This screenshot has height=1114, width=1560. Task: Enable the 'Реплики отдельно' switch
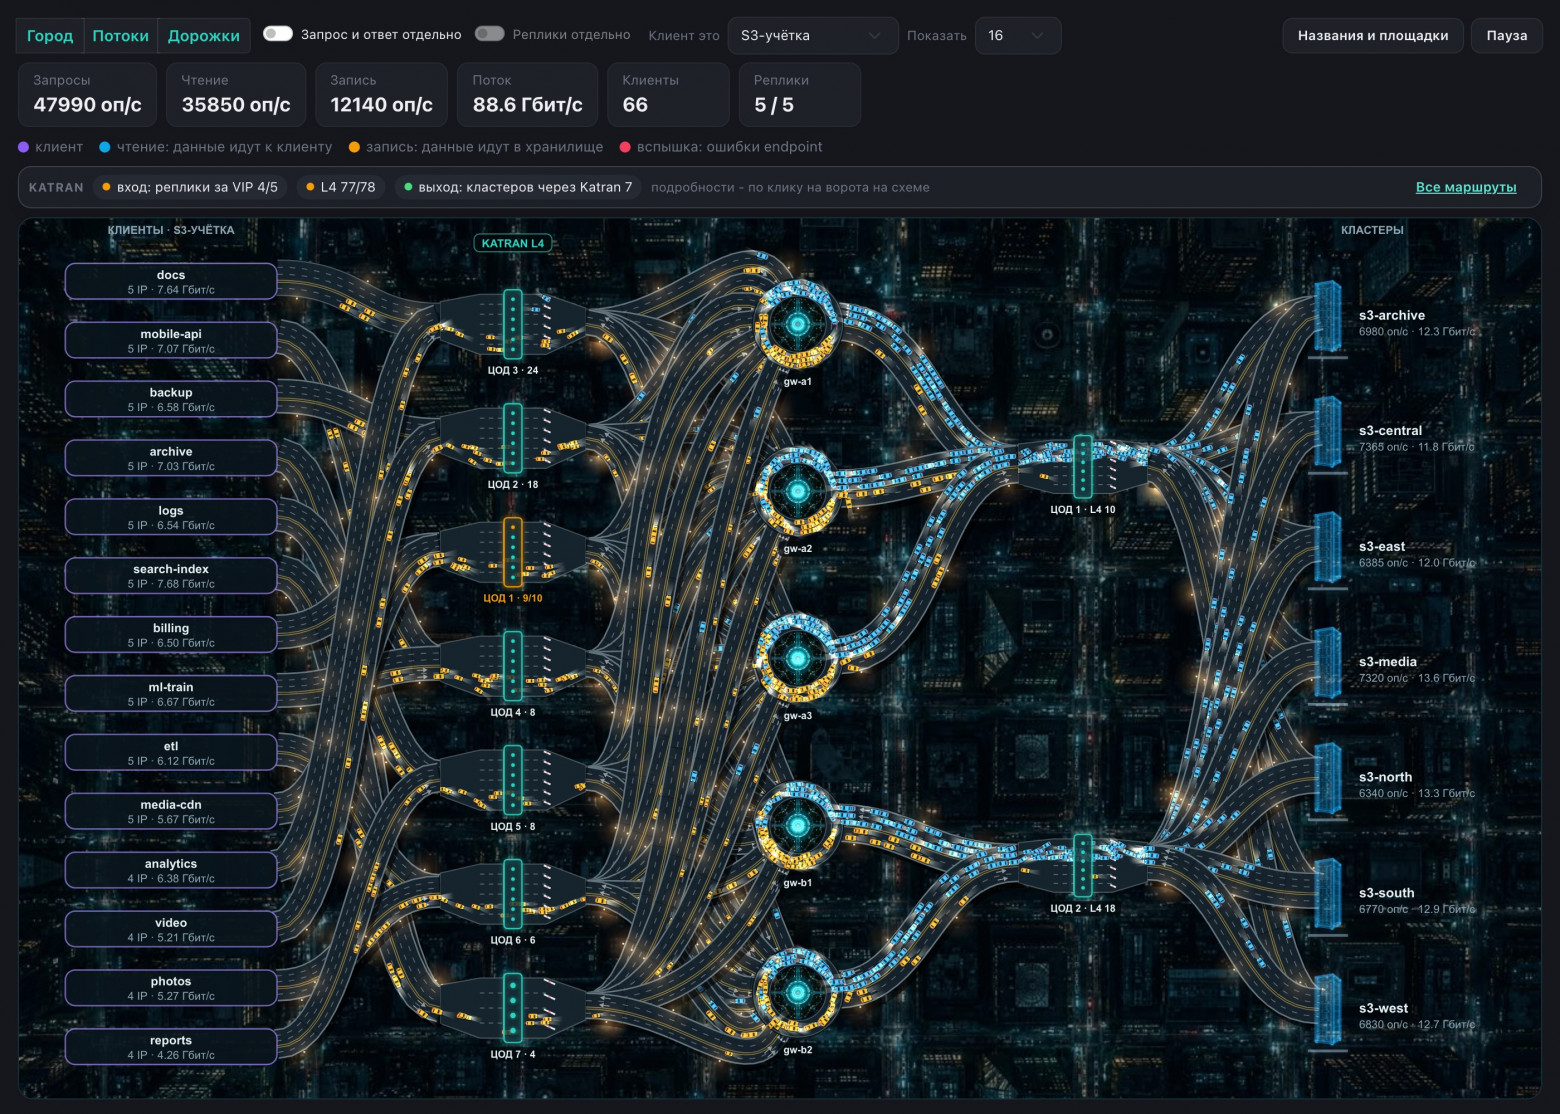(x=490, y=34)
